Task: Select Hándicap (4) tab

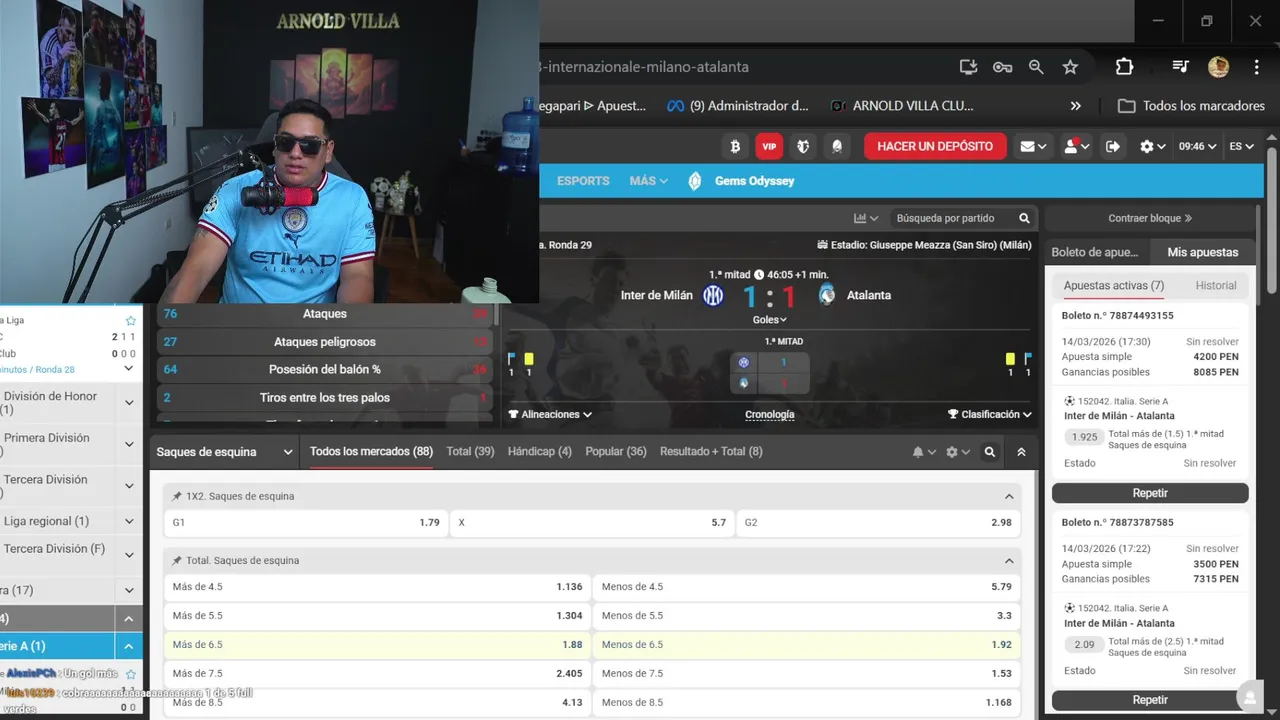Action: [540, 452]
